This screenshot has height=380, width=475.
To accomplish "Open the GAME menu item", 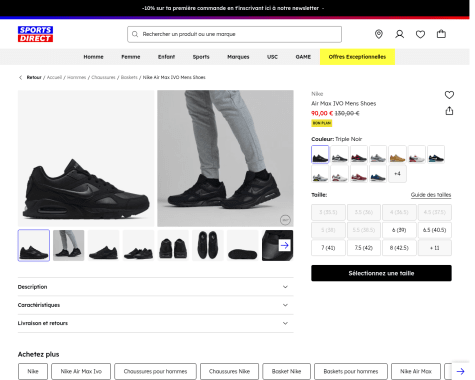I will pos(303,57).
